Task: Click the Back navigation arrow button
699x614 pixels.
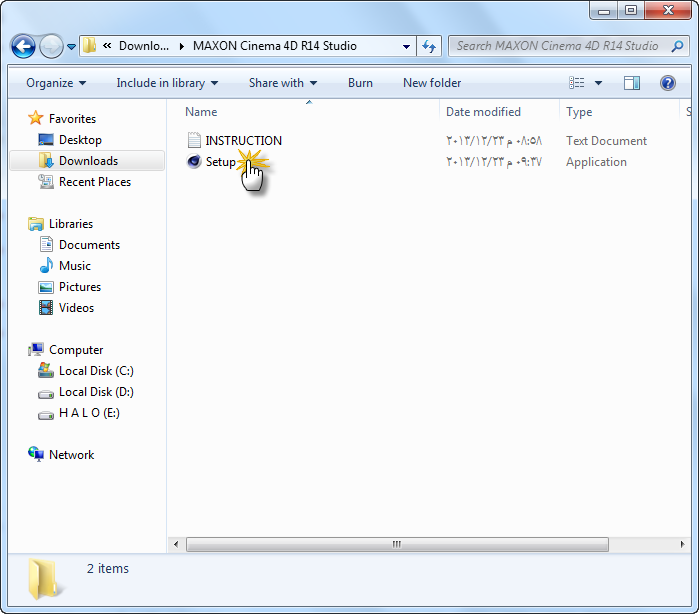Action: 24,46
